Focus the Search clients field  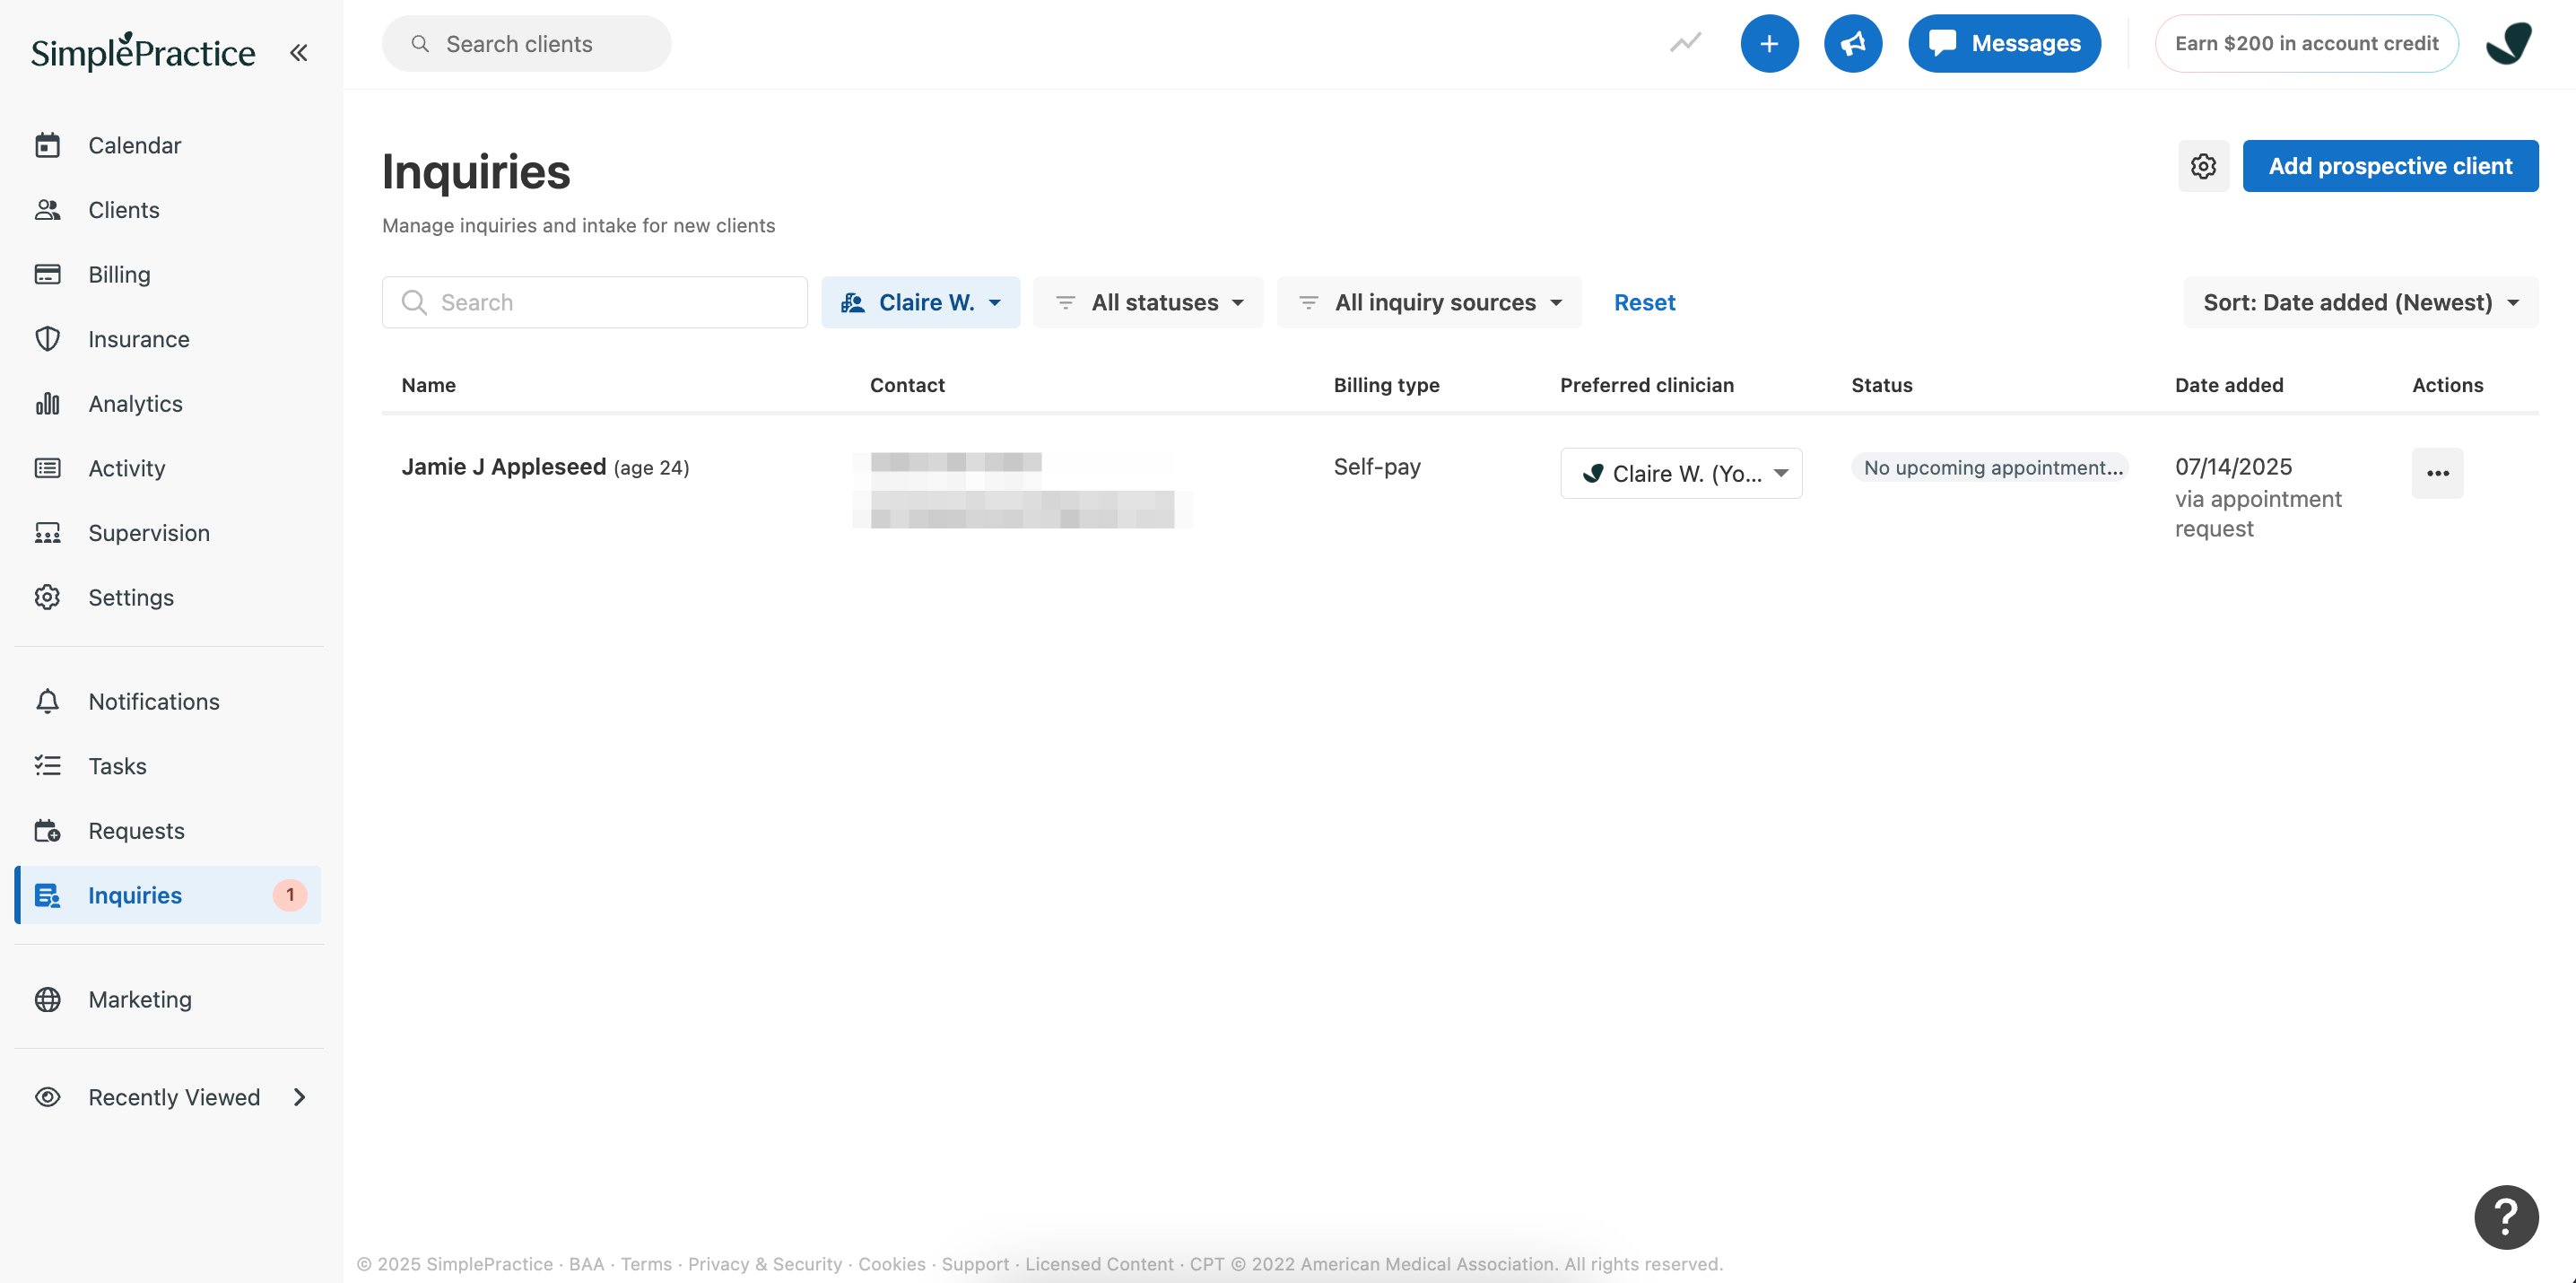(527, 43)
